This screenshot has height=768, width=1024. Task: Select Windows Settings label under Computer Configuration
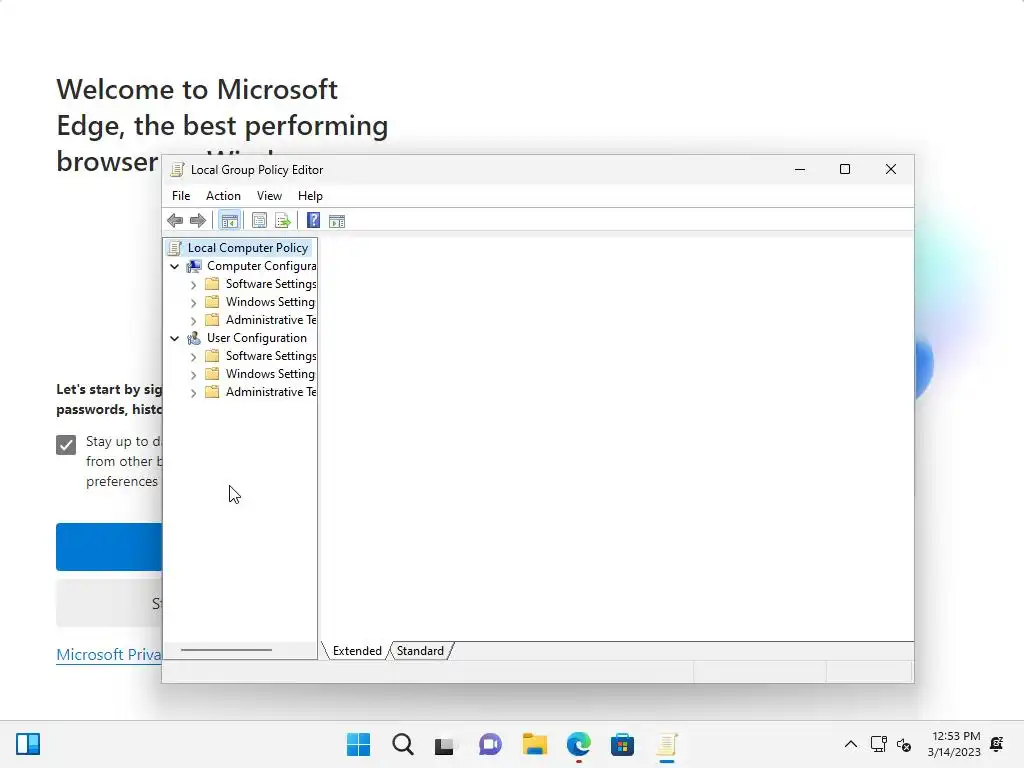coord(270,302)
